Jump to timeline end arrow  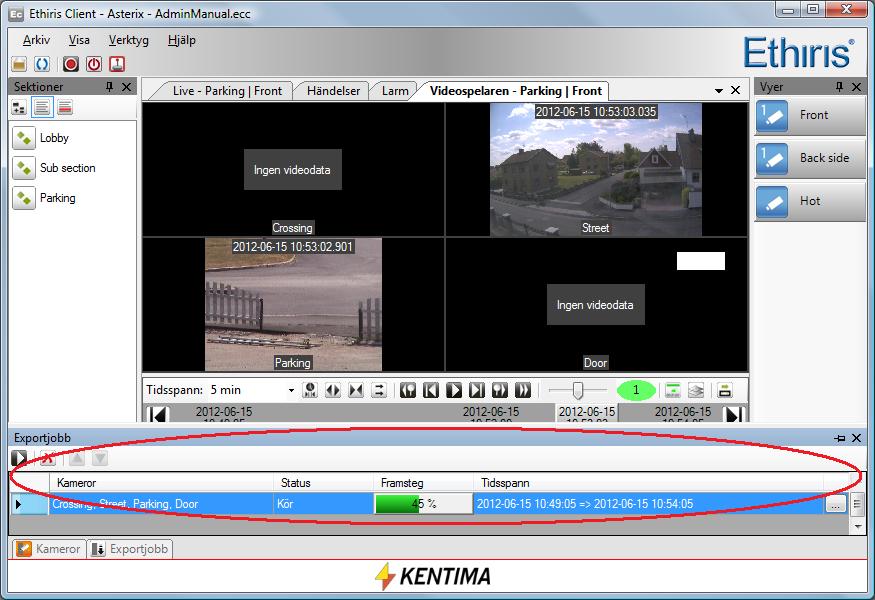coord(733,414)
